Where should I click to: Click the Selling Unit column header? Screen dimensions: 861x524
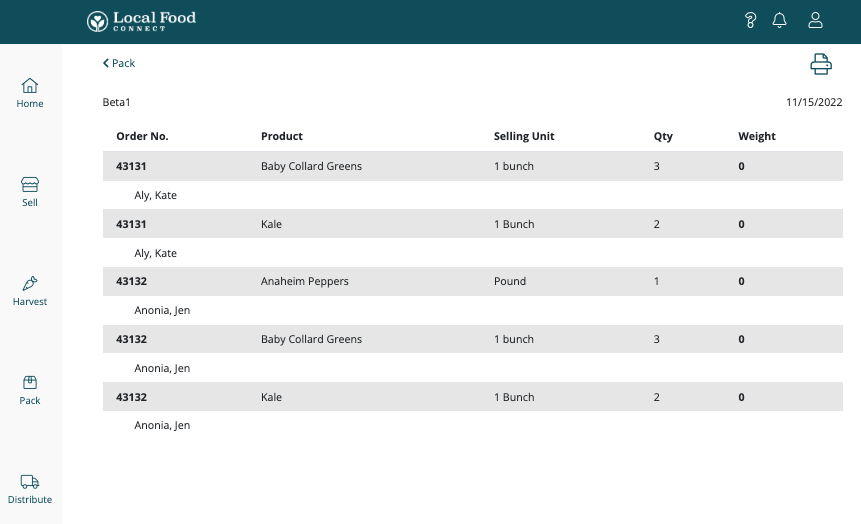(x=524, y=136)
